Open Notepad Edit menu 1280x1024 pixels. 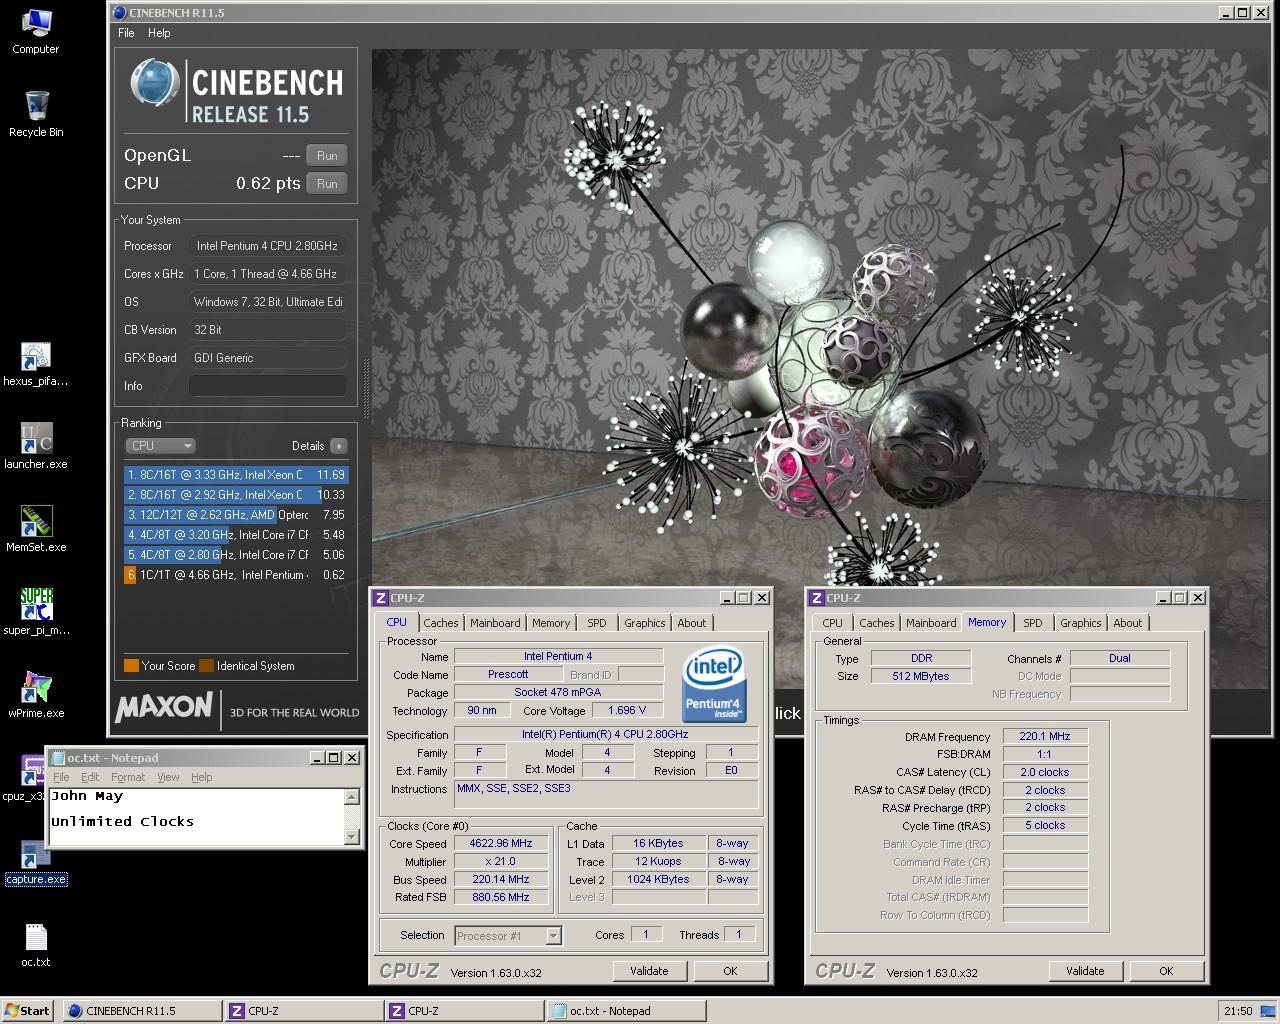(90, 777)
